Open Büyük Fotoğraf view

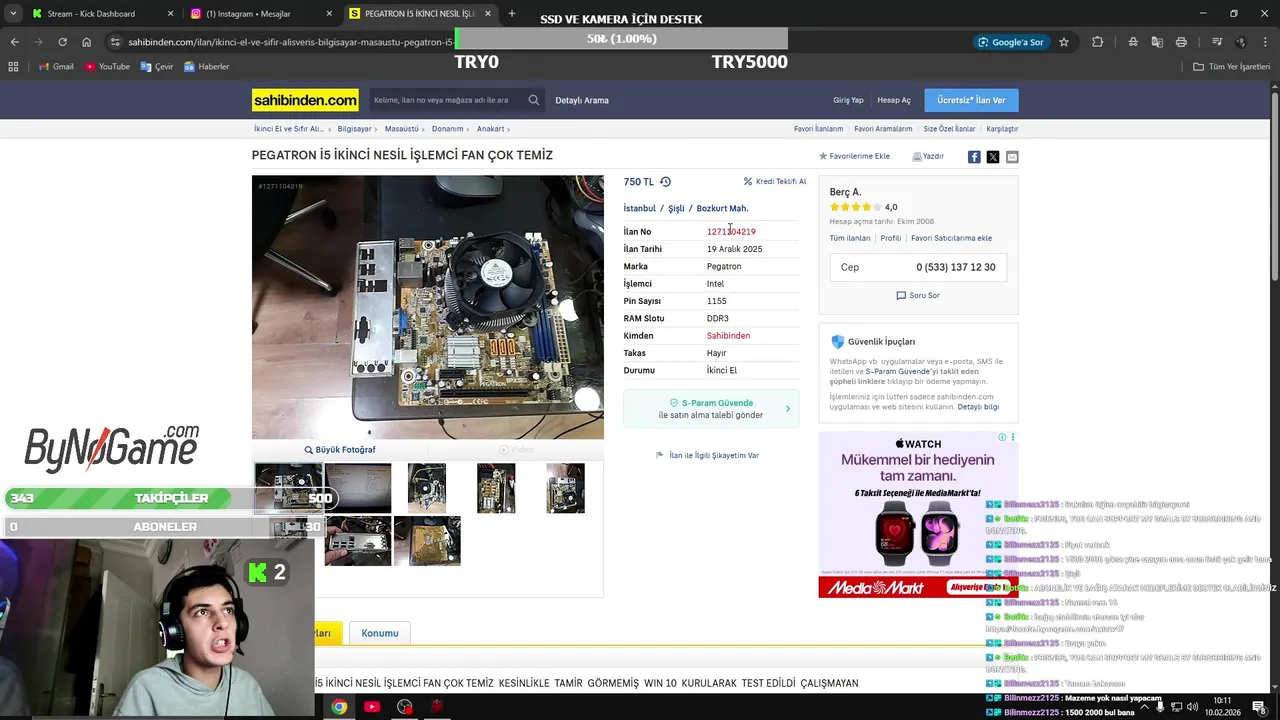point(340,450)
